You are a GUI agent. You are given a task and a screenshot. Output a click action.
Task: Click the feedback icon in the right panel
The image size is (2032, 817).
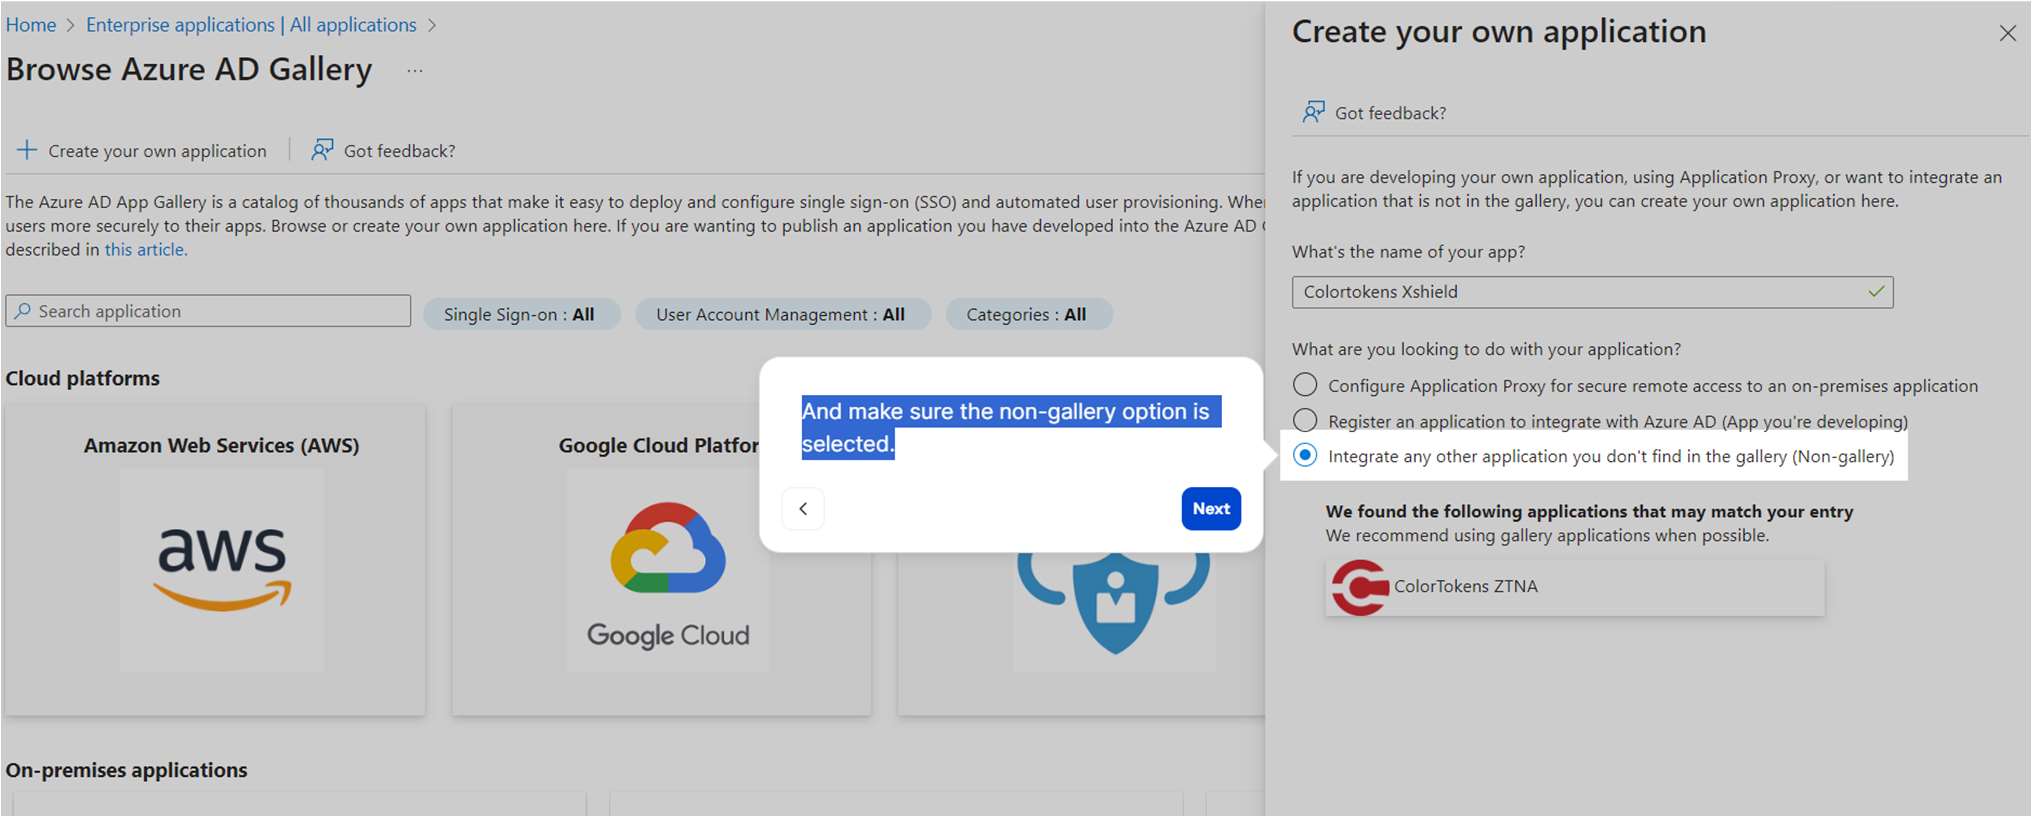pyautogui.click(x=1313, y=112)
